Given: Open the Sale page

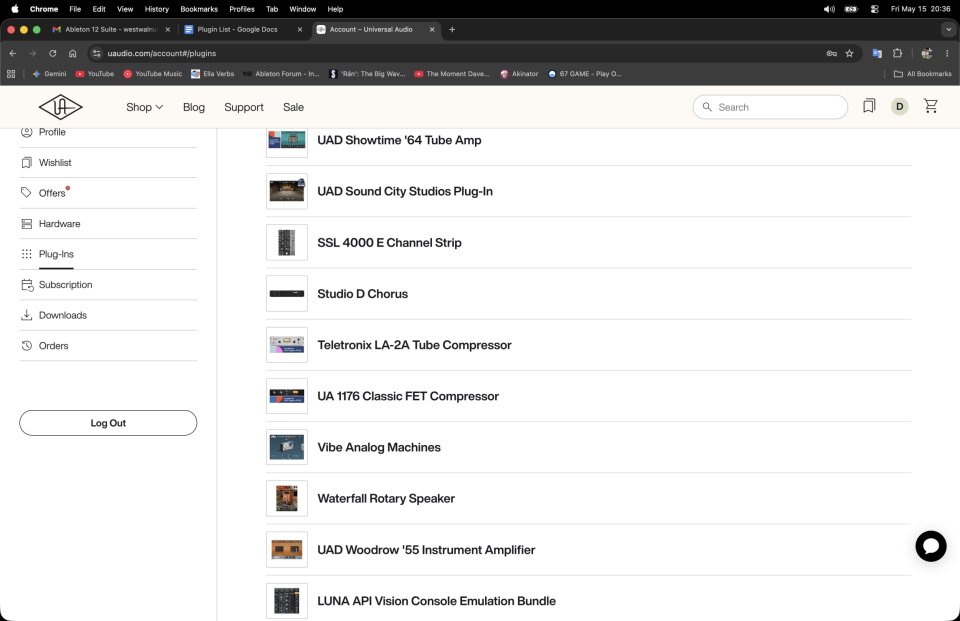Looking at the screenshot, I should [293, 107].
